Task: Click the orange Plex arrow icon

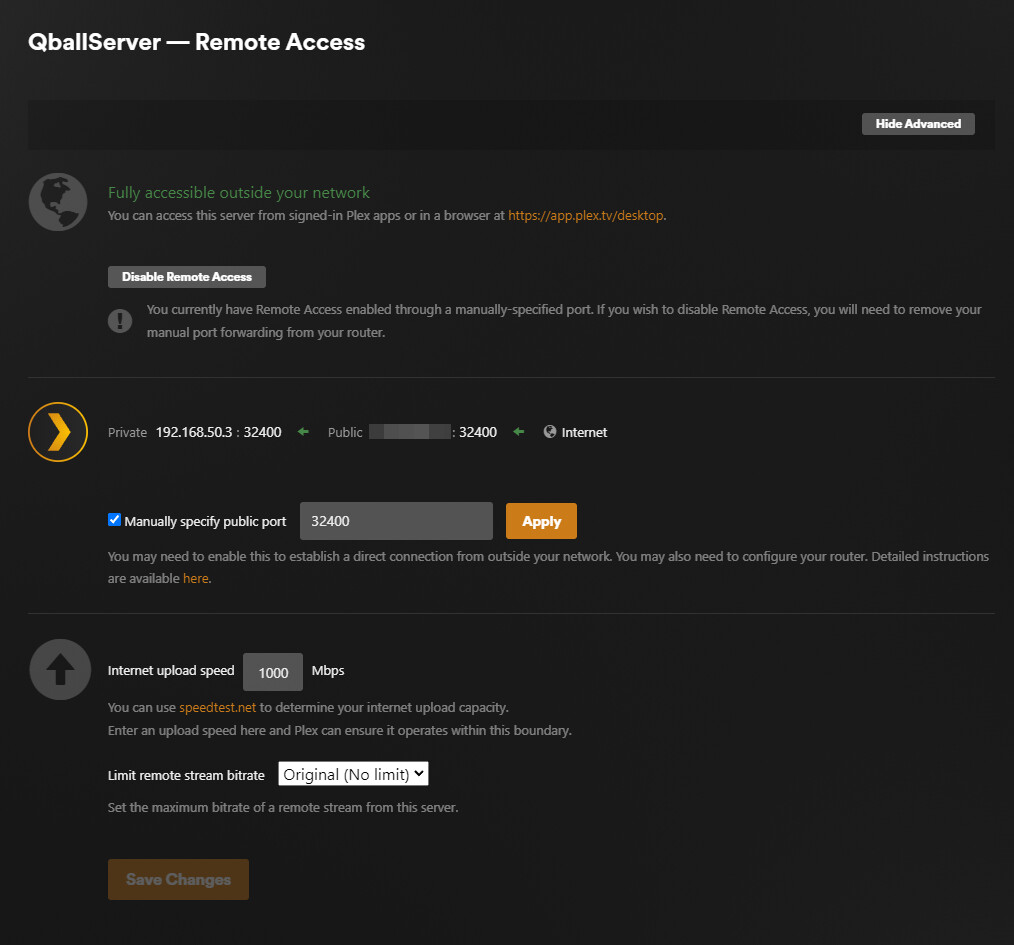Action: pyautogui.click(x=57, y=431)
